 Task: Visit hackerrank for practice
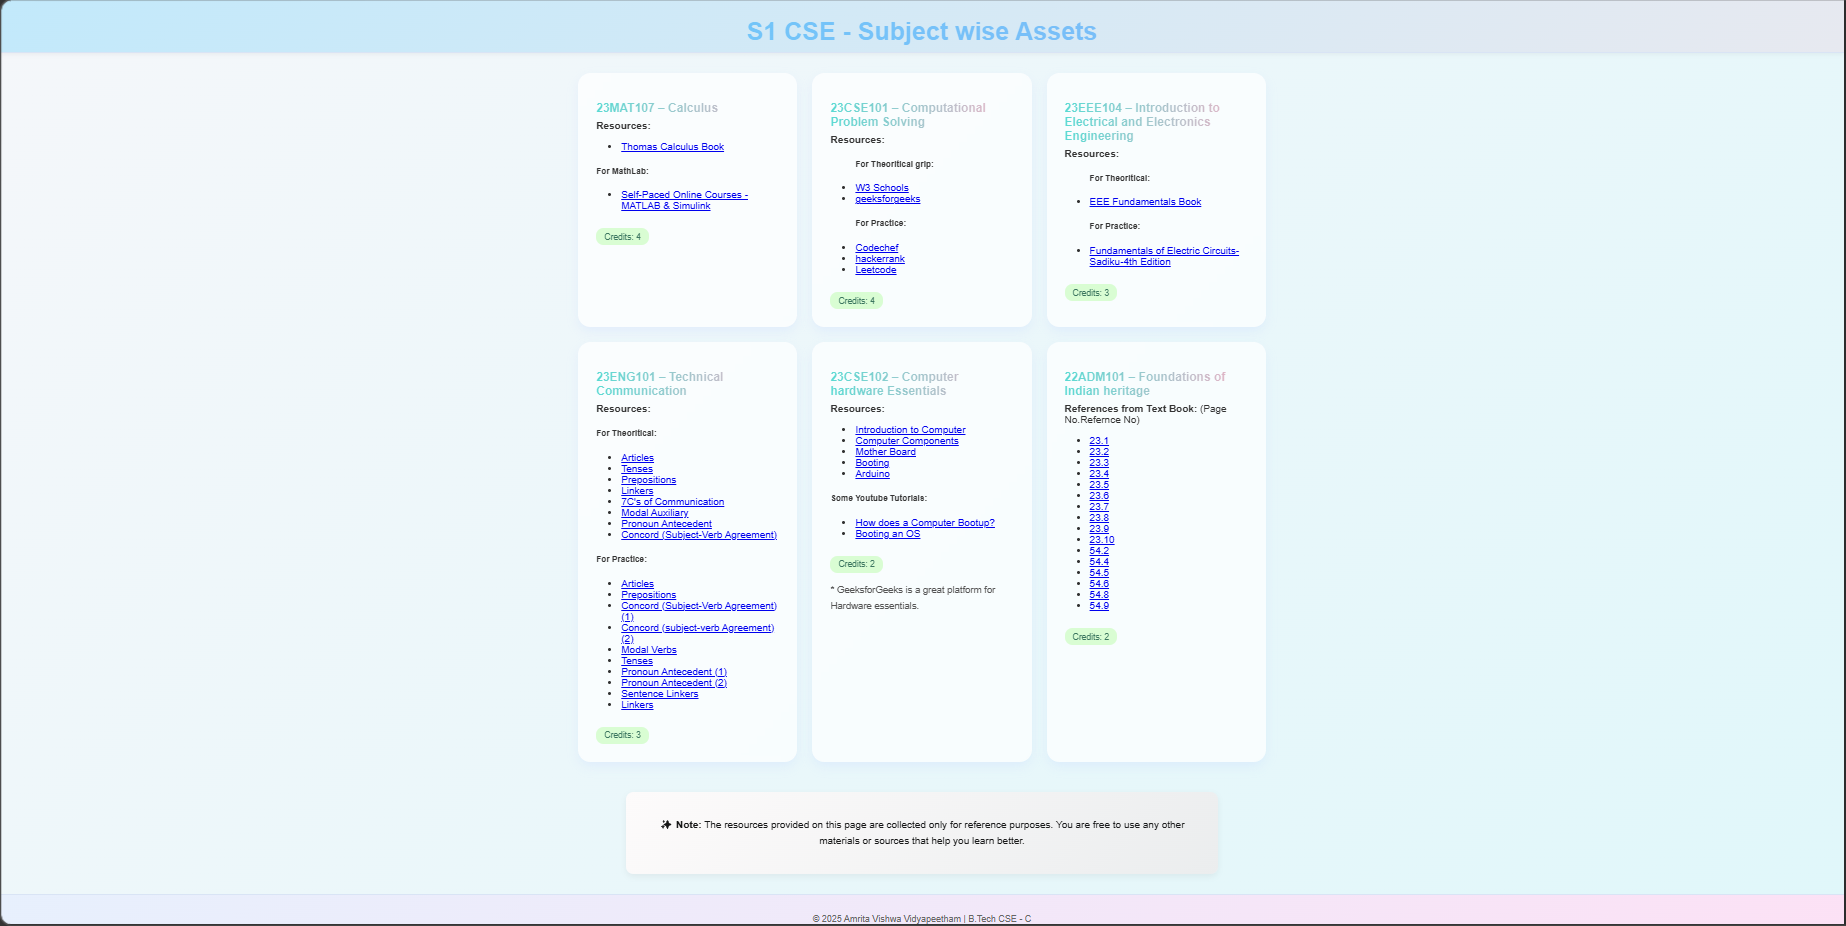(879, 258)
